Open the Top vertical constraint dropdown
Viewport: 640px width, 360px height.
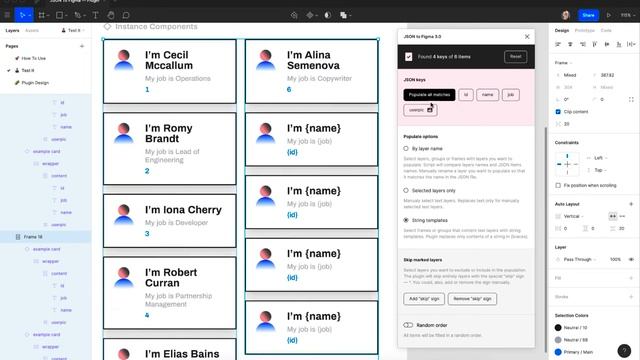(x=600, y=170)
